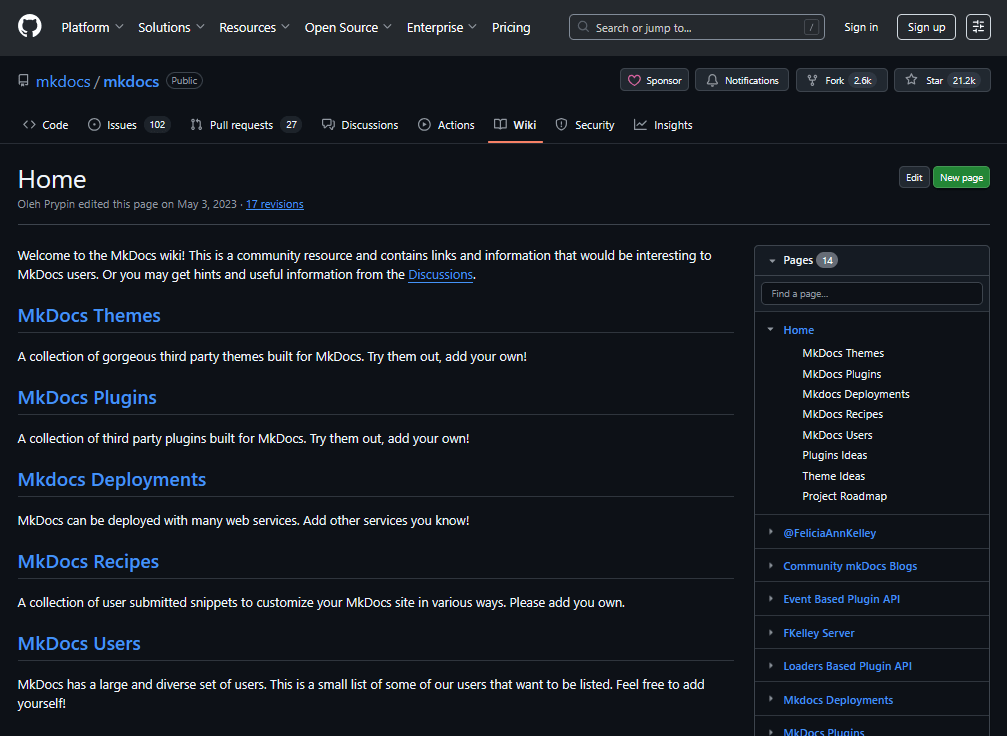Screen dimensions: 1007x736
Task: Expand the Community mkDocs Blogs page
Action: [x=770, y=566]
